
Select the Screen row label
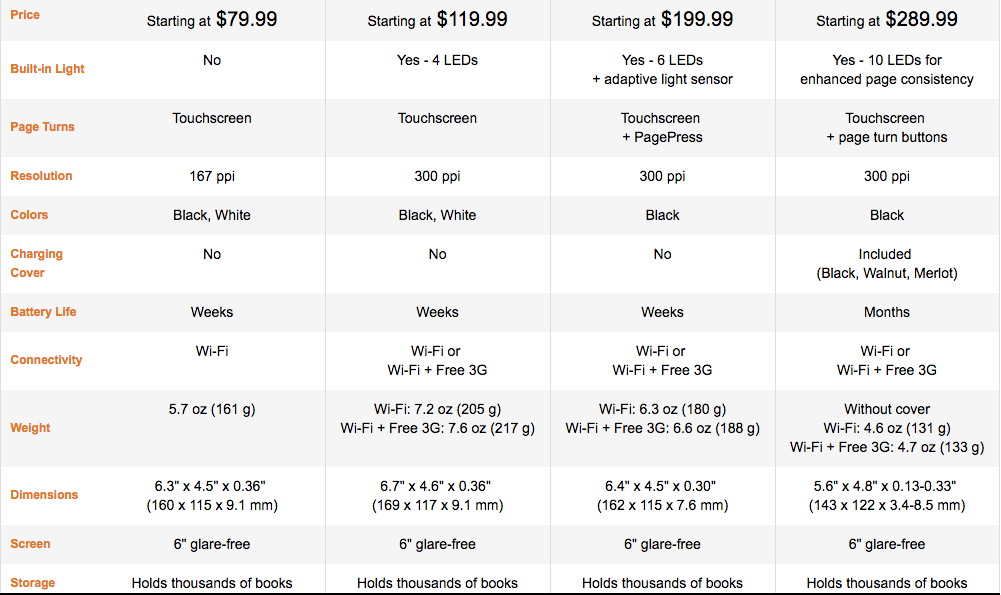click(30, 544)
